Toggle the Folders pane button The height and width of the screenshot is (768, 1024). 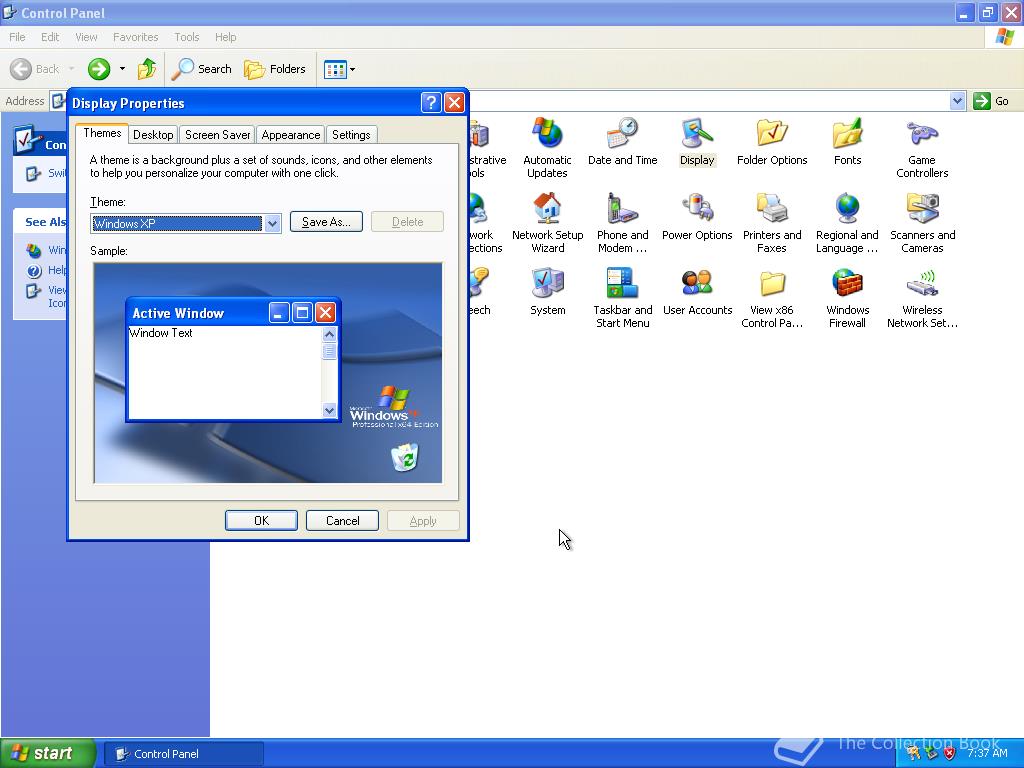(x=275, y=69)
